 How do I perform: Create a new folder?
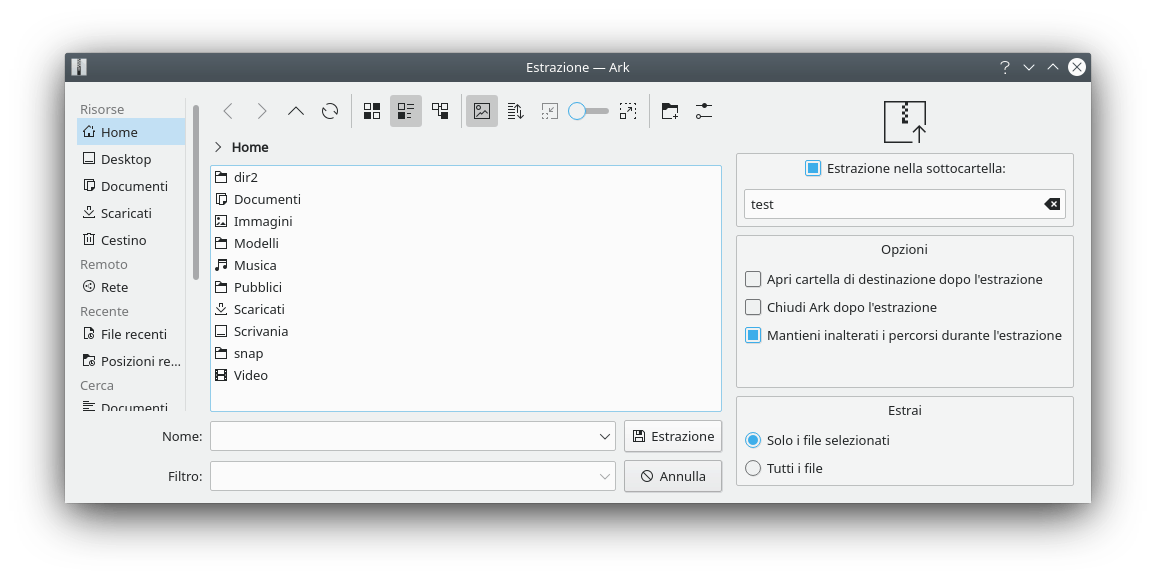[670, 111]
